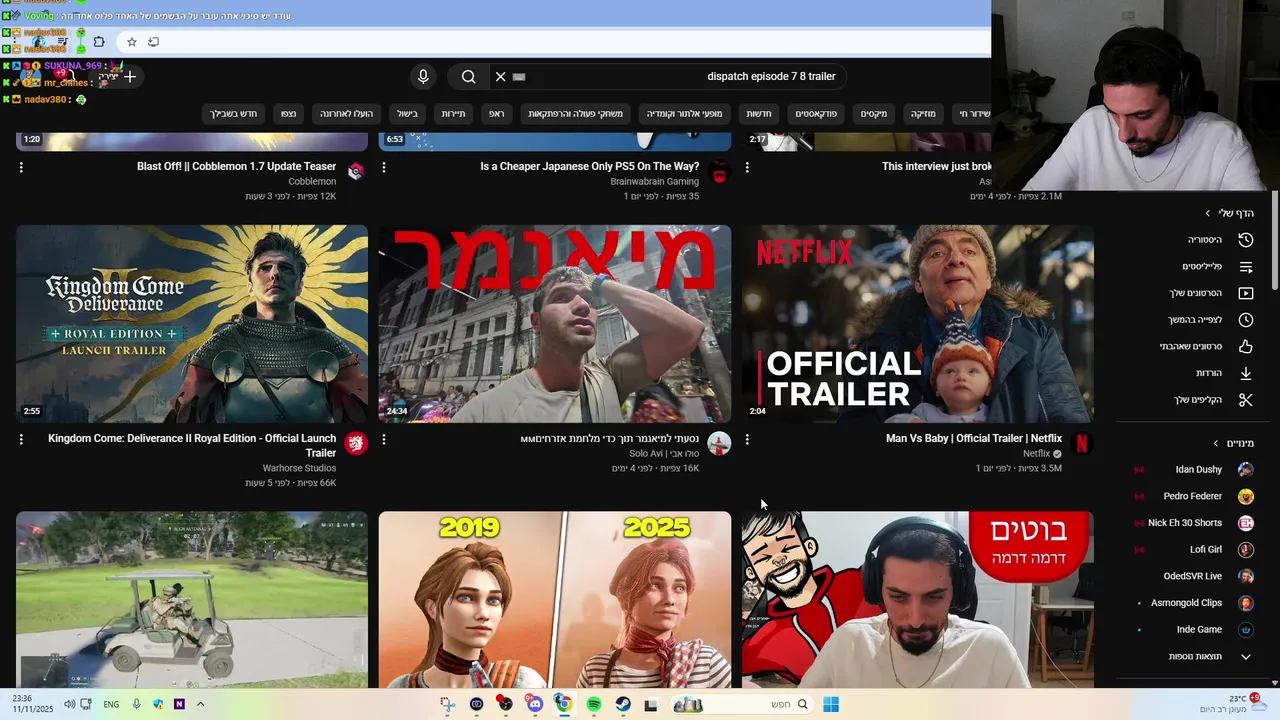Select the 'בישול' filter chip
Image resolution: width=1280 pixels, height=720 pixels.
tap(407, 114)
